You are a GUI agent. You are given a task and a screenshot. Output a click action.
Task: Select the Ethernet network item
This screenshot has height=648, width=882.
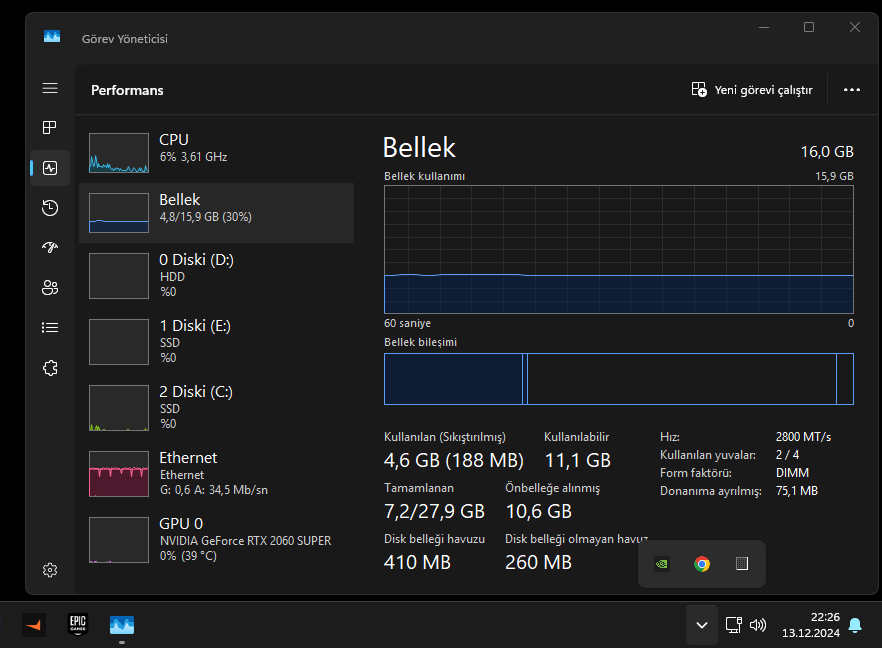tap(216, 472)
